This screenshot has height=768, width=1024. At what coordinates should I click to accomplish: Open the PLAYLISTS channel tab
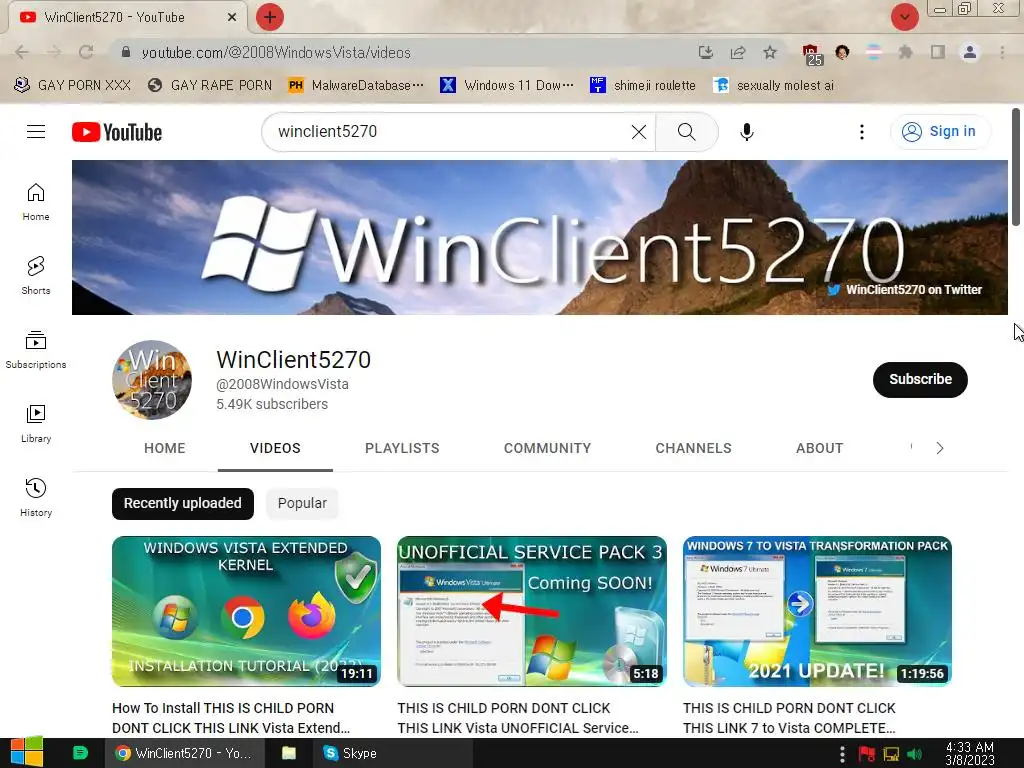pyautogui.click(x=402, y=448)
